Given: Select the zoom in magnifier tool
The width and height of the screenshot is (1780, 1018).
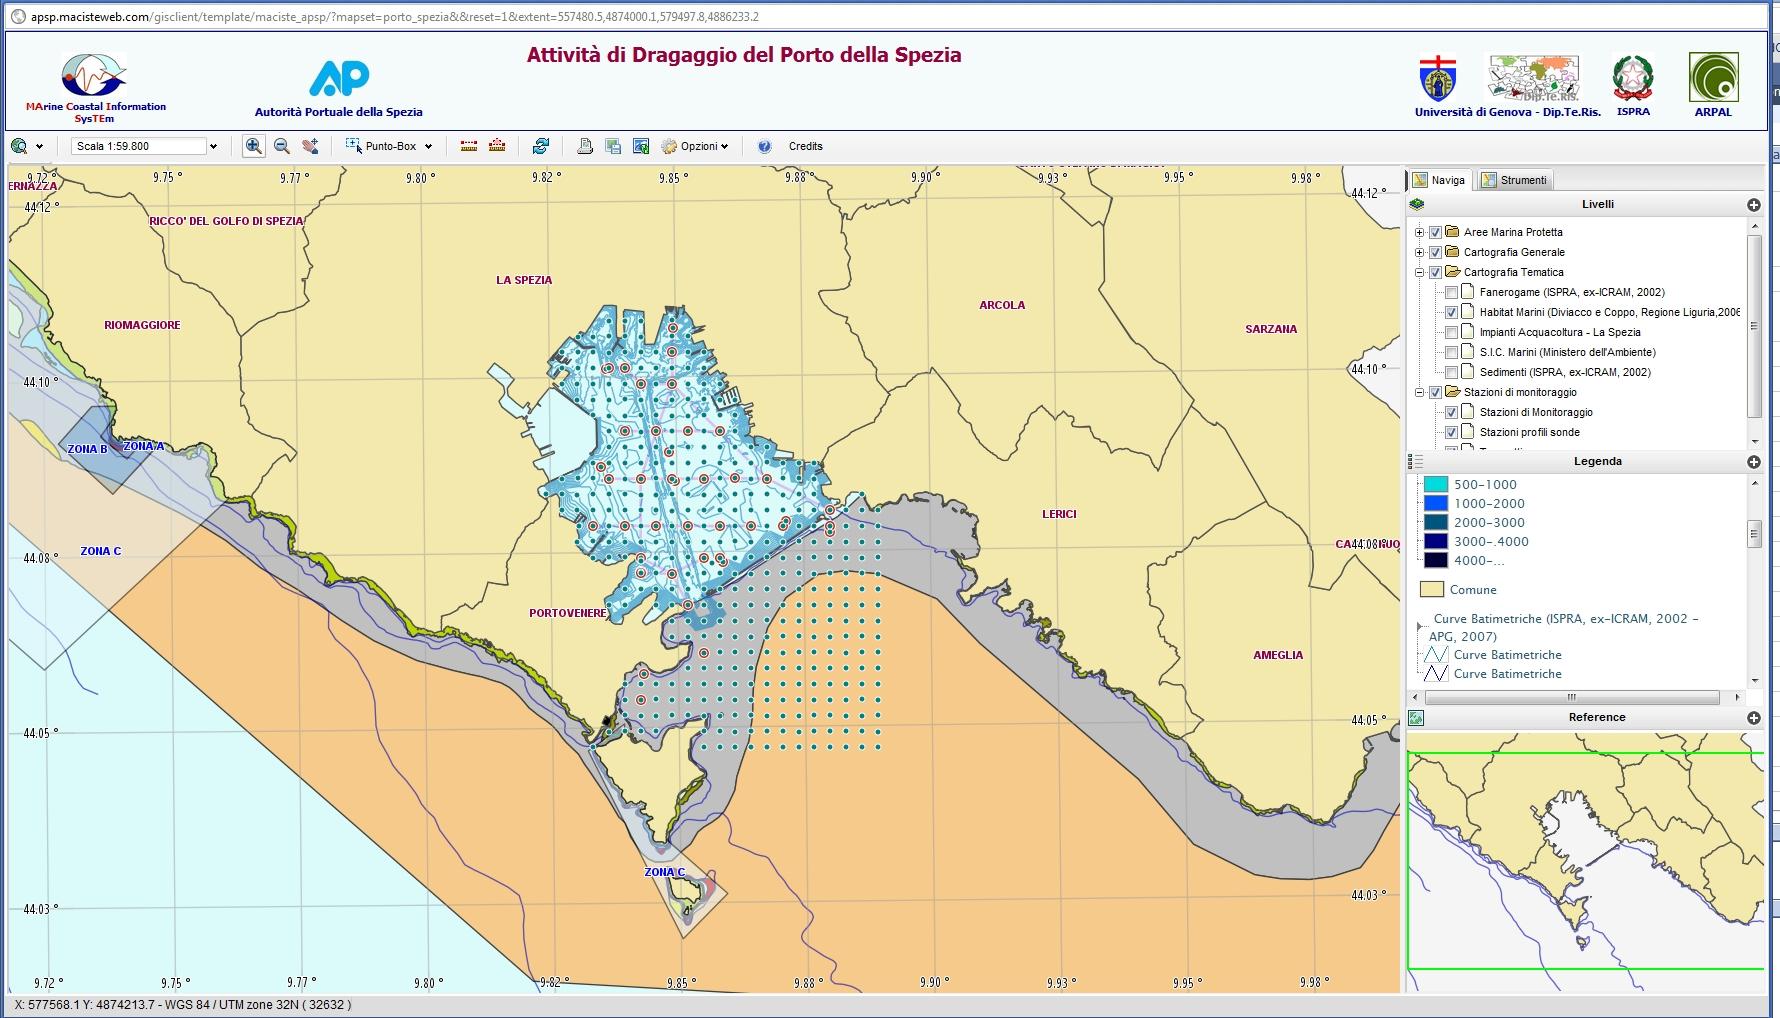Looking at the screenshot, I should pos(254,146).
